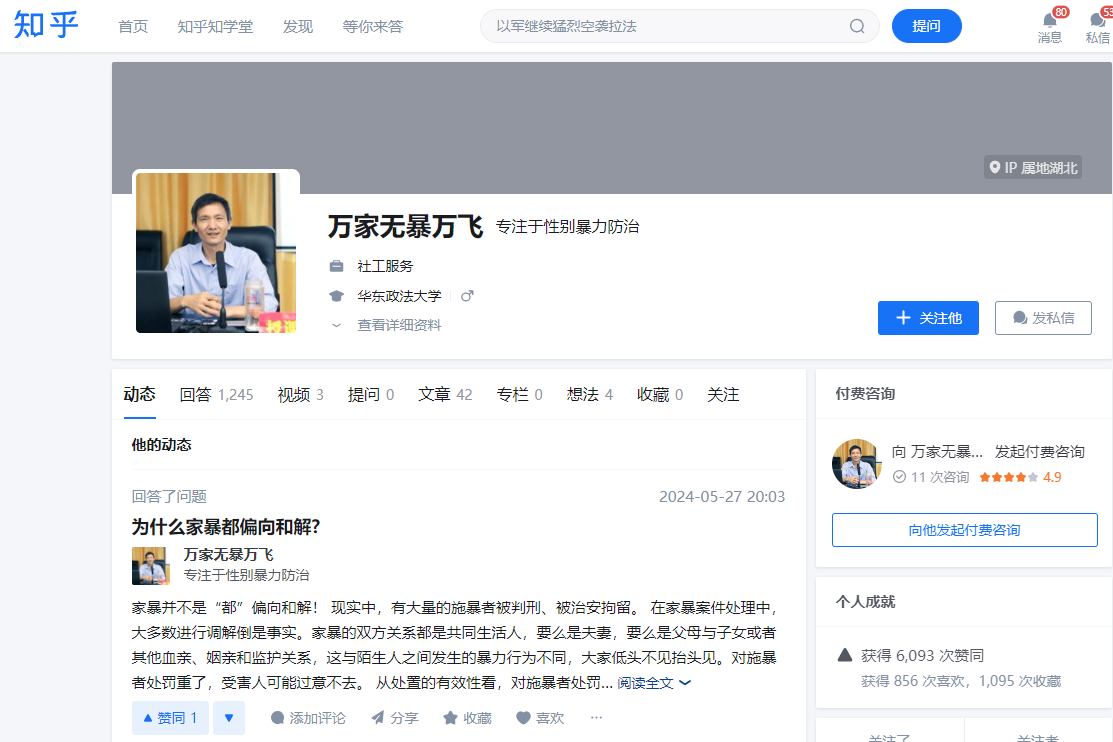Open the 私信 messages icon

(x=1097, y=22)
